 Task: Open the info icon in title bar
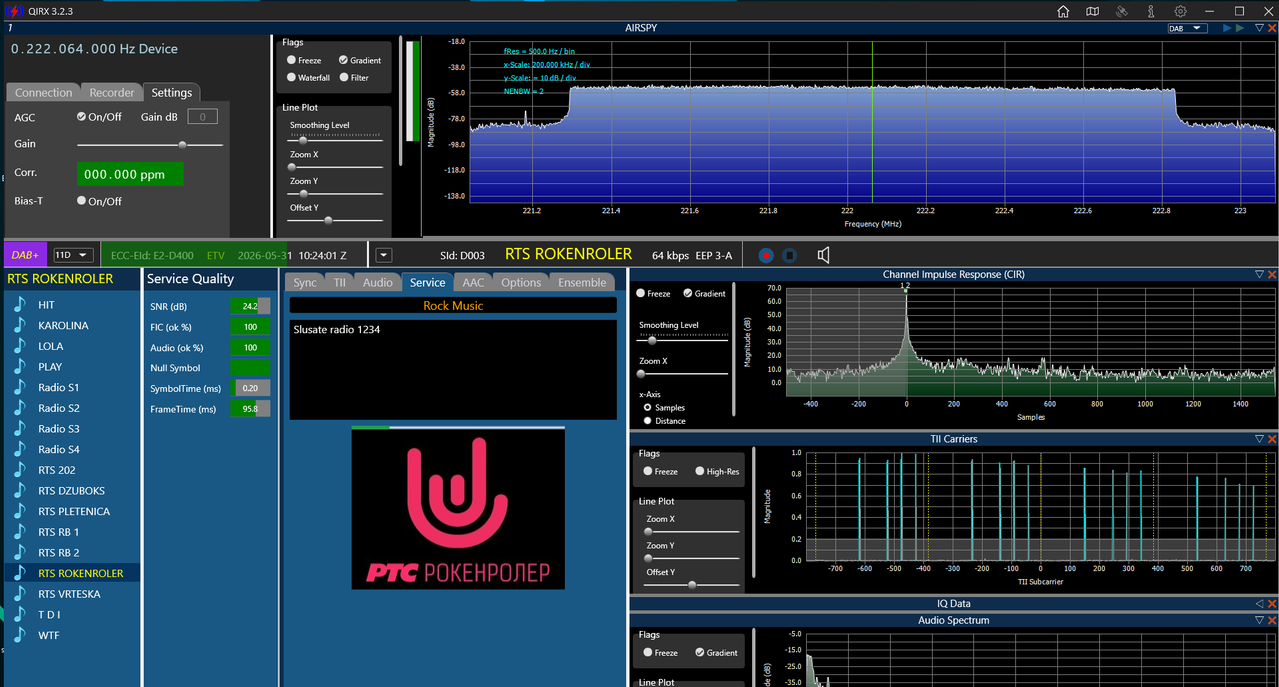1151,11
